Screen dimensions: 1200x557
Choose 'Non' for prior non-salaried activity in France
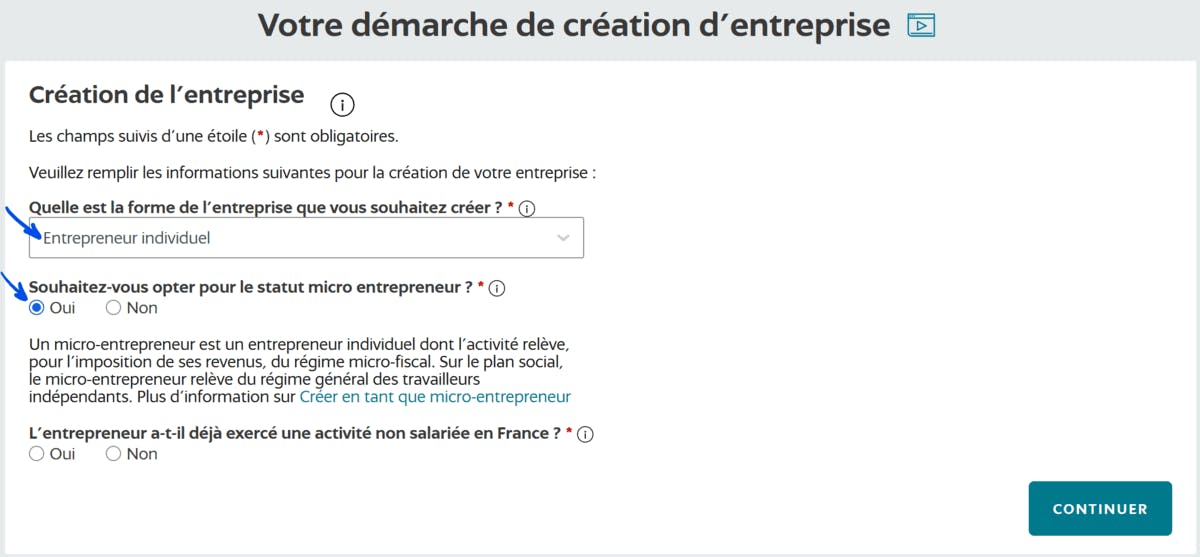pos(113,454)
